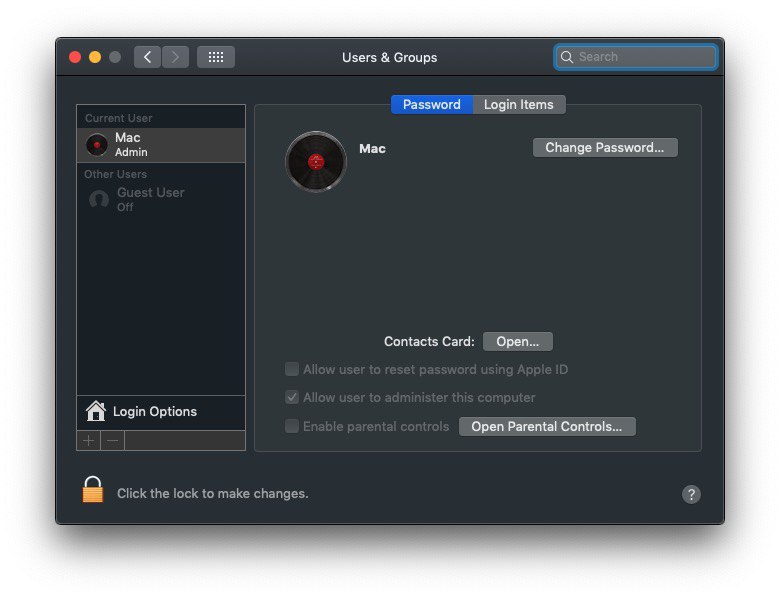The image size is (780, 598).
Task: Click "Click the lock to make changes." text
Action: pos(212,494)
